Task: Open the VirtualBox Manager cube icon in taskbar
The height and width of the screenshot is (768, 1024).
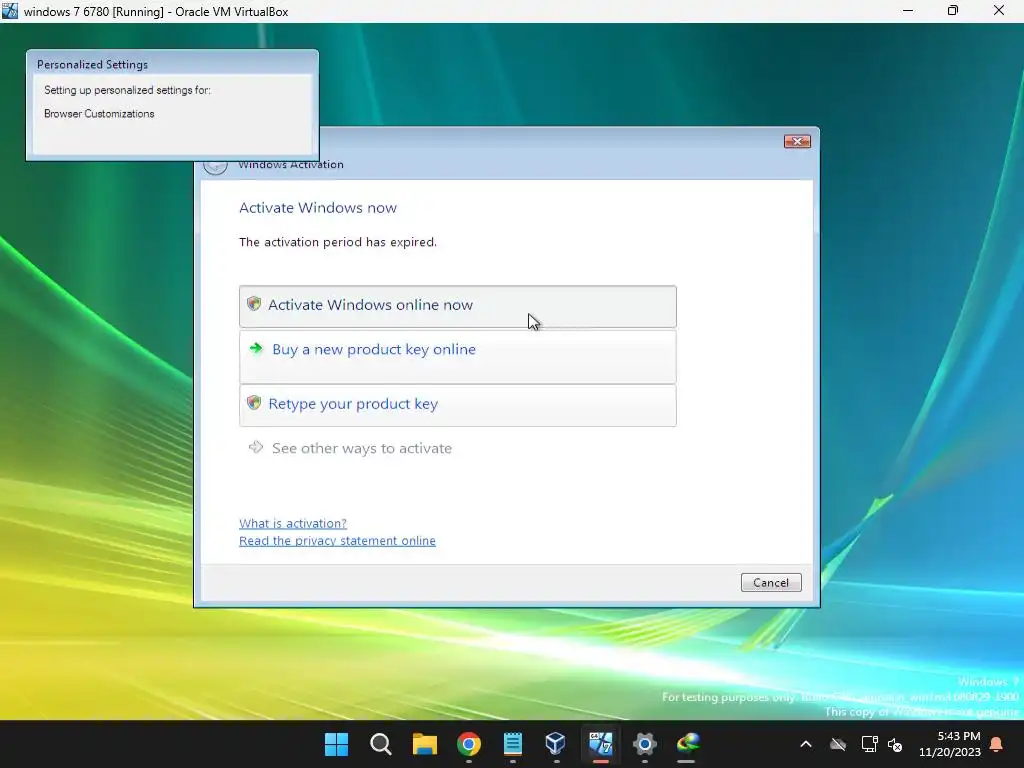Action: (x=556, y=743)
